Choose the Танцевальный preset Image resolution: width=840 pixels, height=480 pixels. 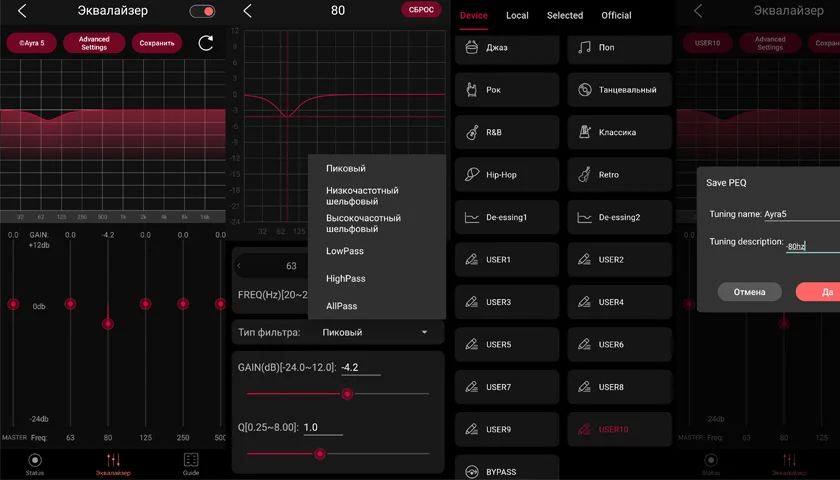pyautogui.click(x=619, y=90)
